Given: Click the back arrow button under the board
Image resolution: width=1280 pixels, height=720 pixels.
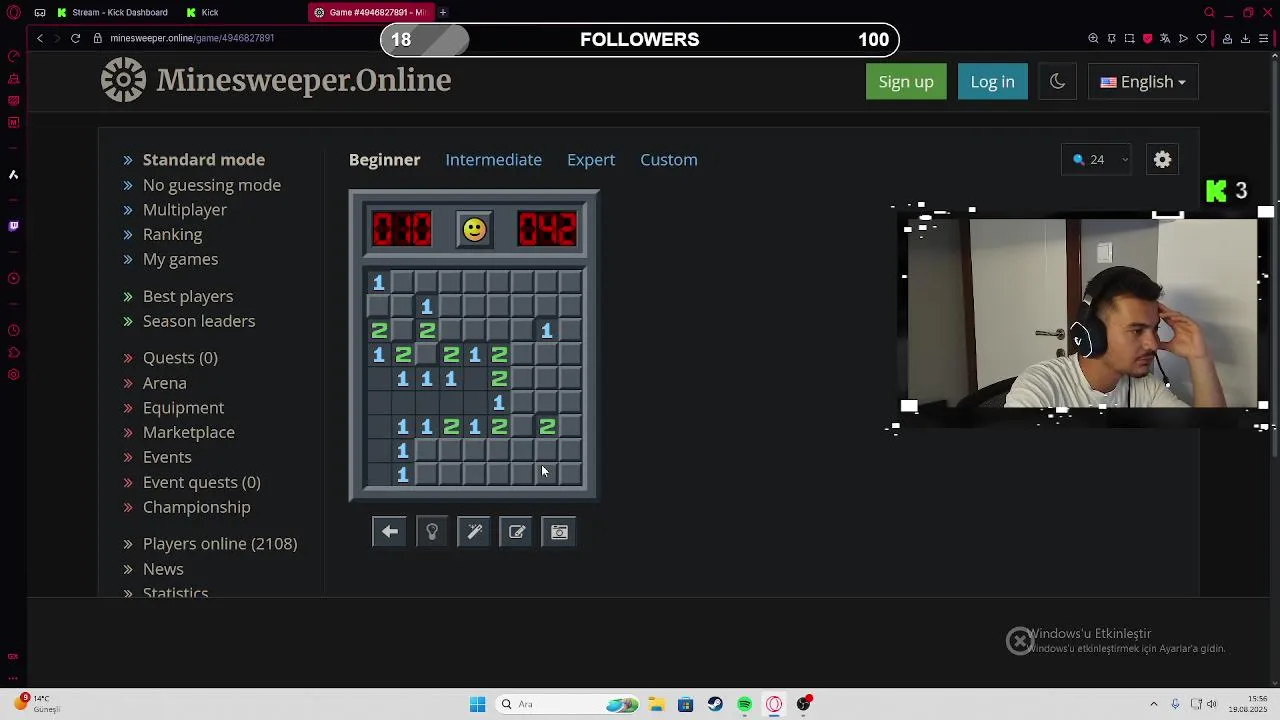Looking at the screenshot, I should click(390, 532).
